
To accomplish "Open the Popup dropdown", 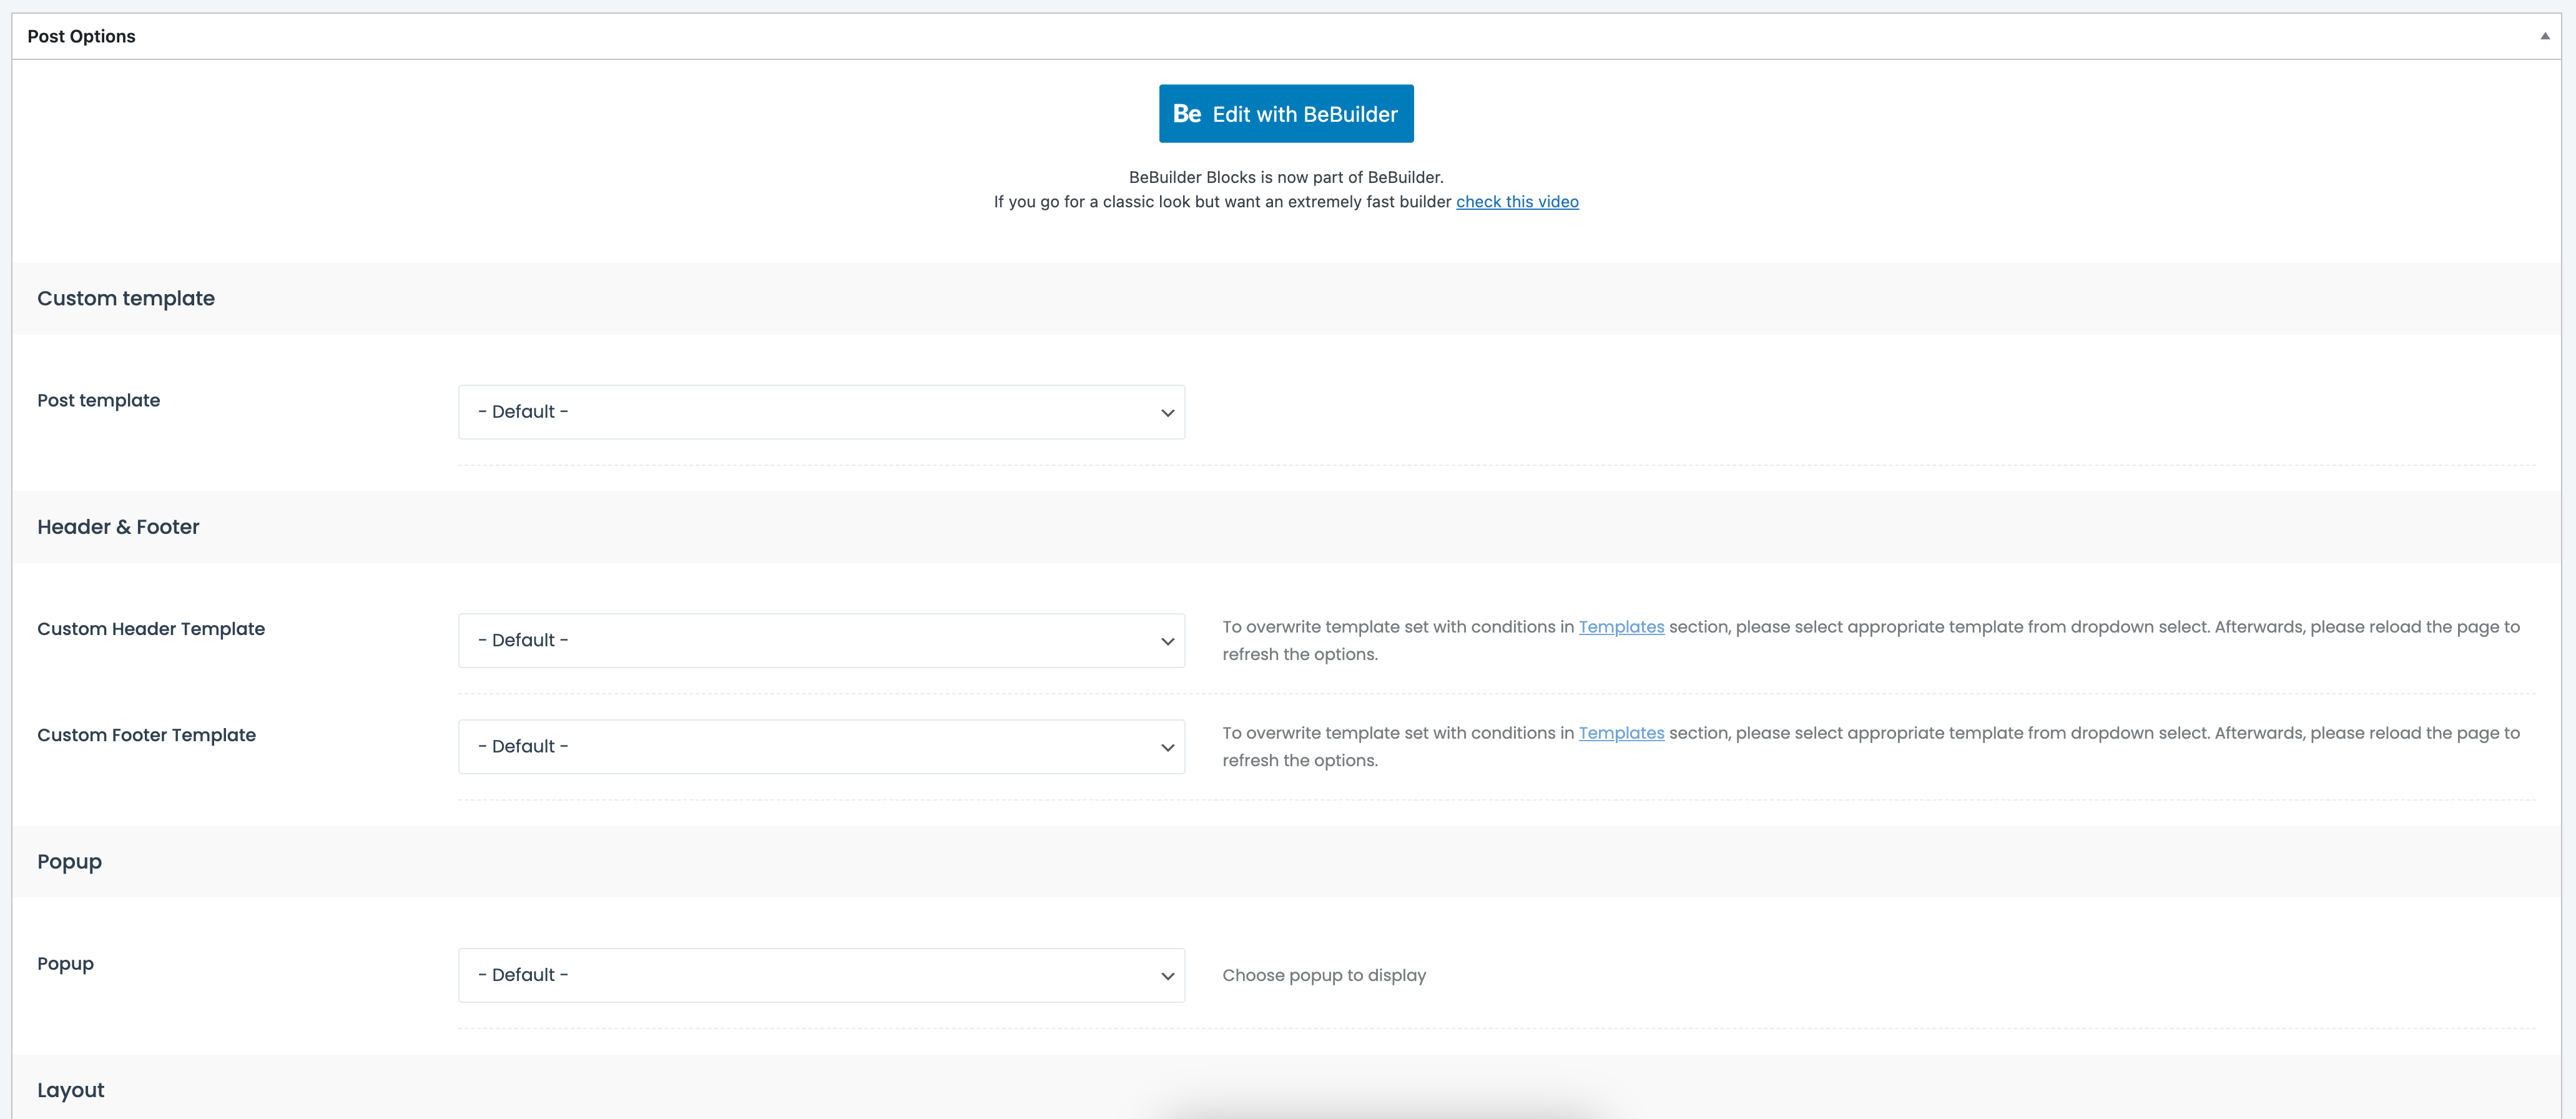I will [821, 975].
